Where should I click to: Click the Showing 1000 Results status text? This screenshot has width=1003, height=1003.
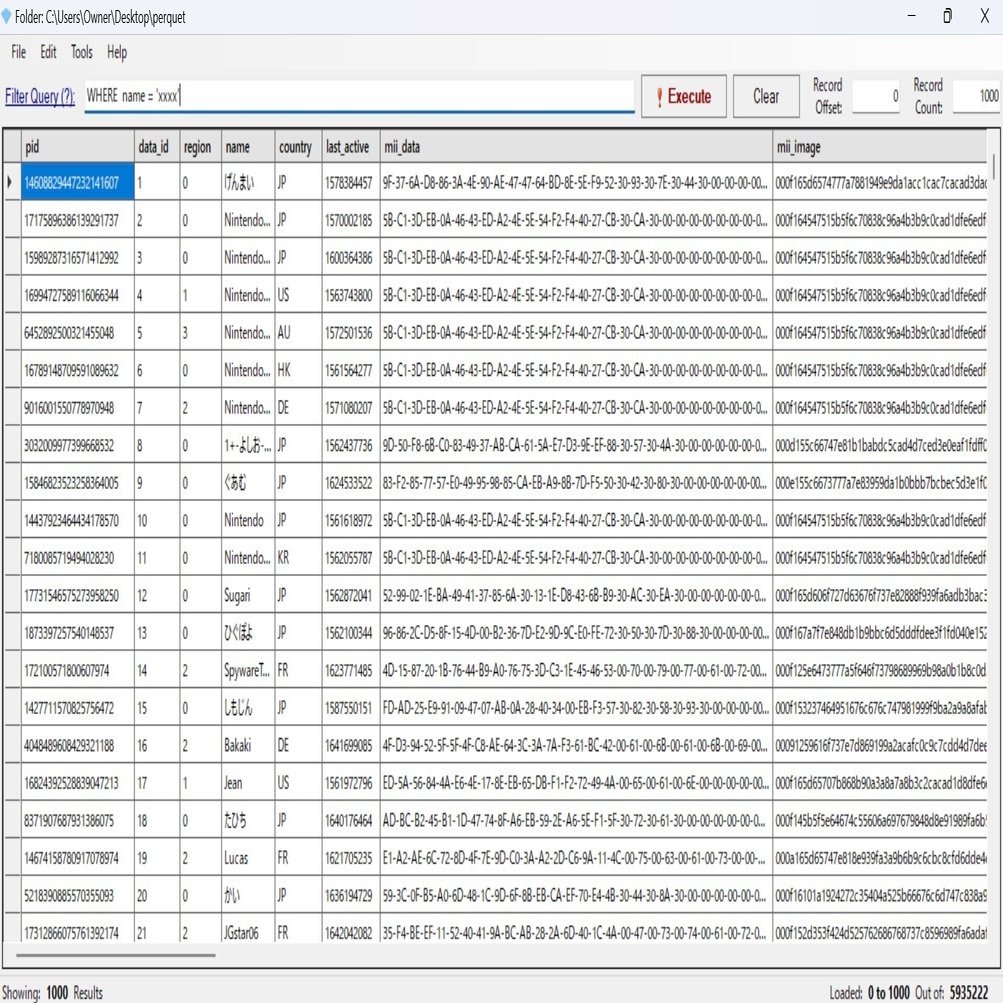(52, 992)
